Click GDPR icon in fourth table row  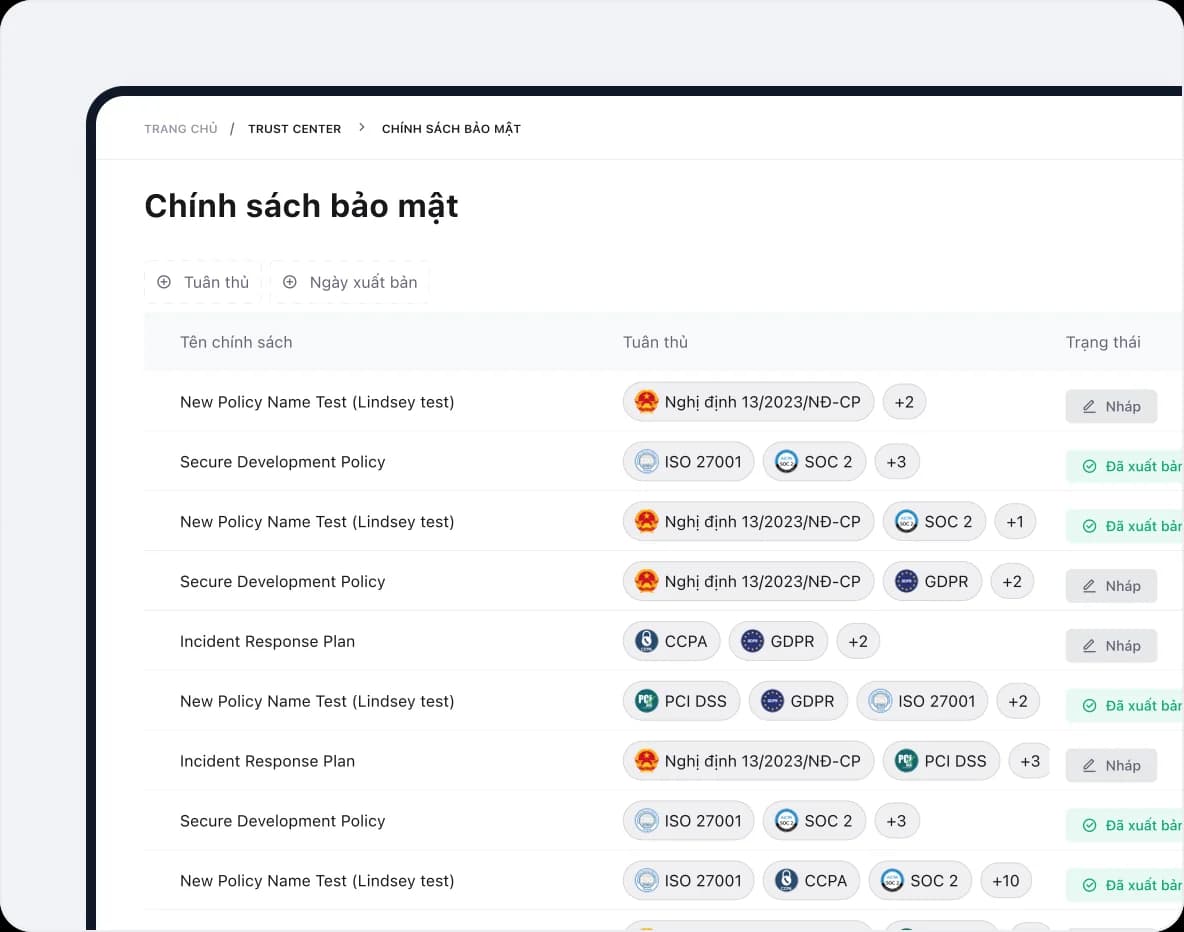pos(906,581)
